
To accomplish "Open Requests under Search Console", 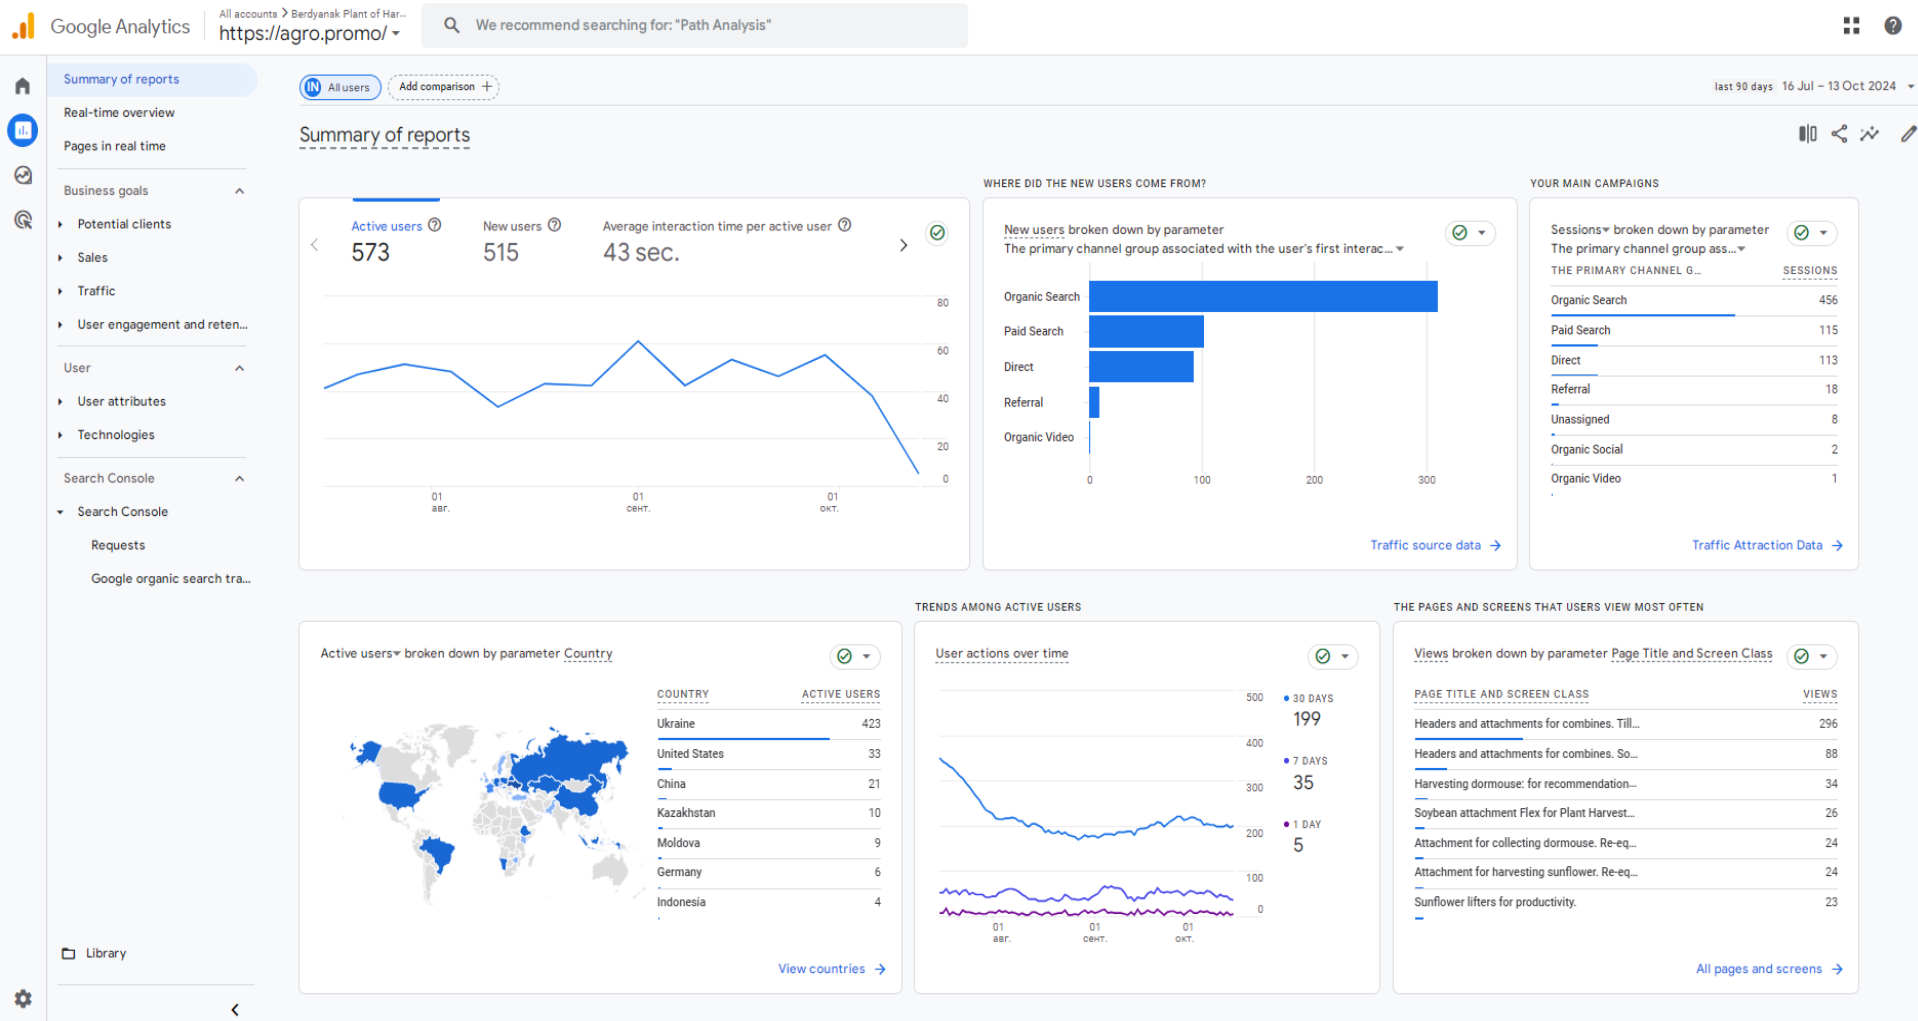I will point(118,545).
